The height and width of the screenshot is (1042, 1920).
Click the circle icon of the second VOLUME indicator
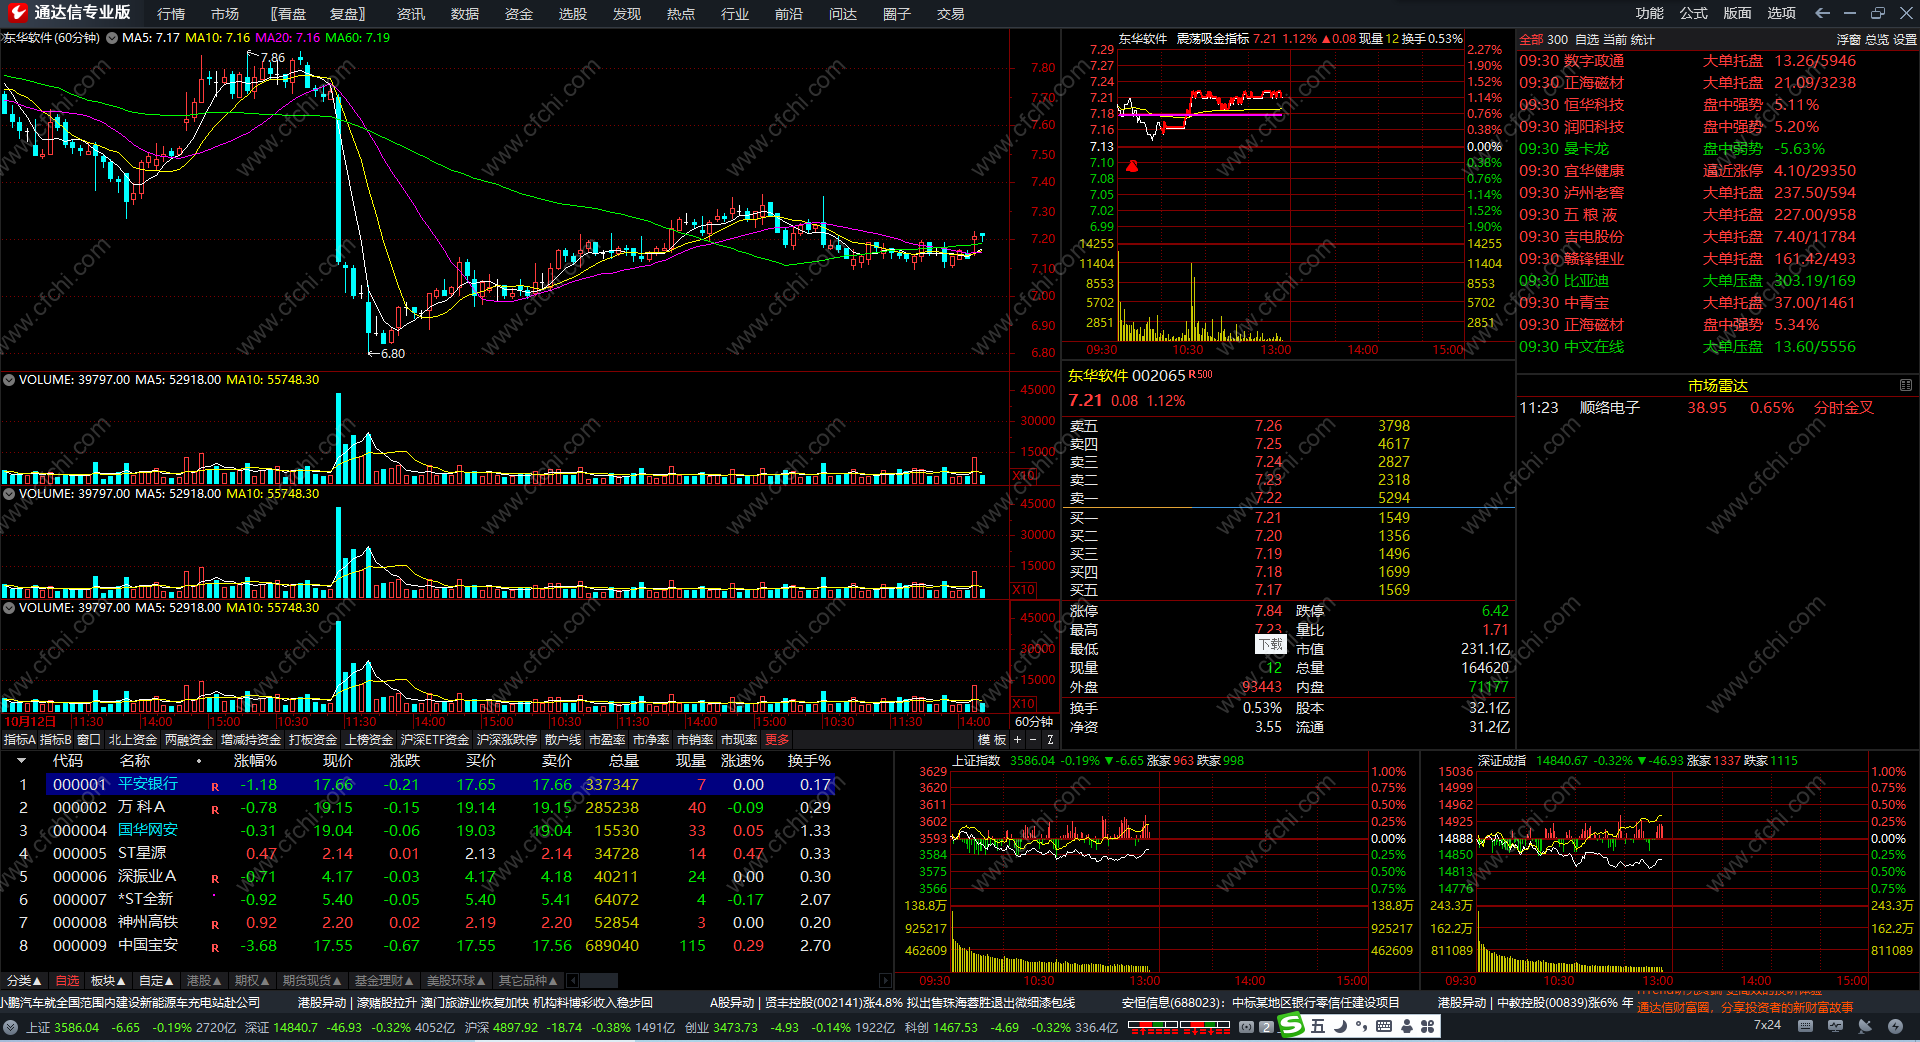(x=9, y=494)
